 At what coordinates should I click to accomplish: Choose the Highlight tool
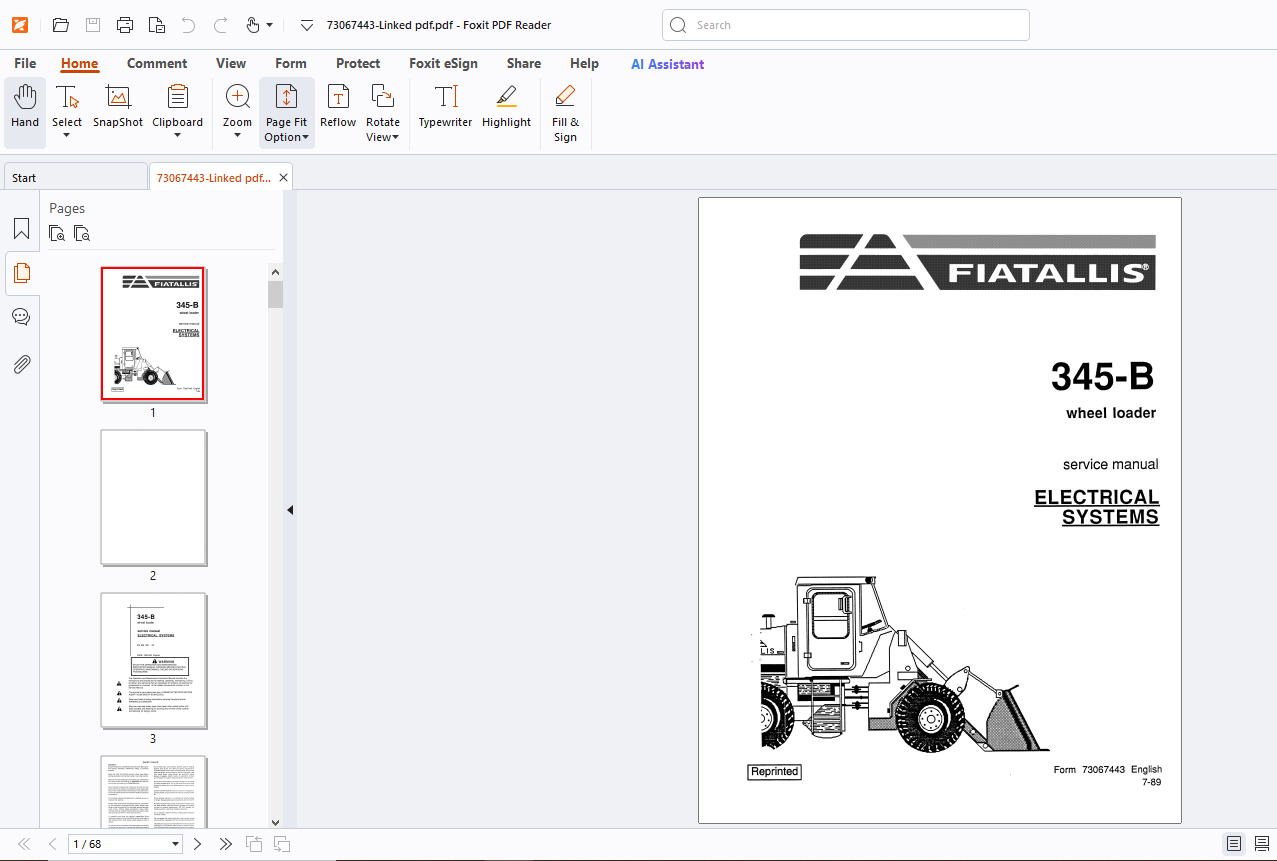506,107
